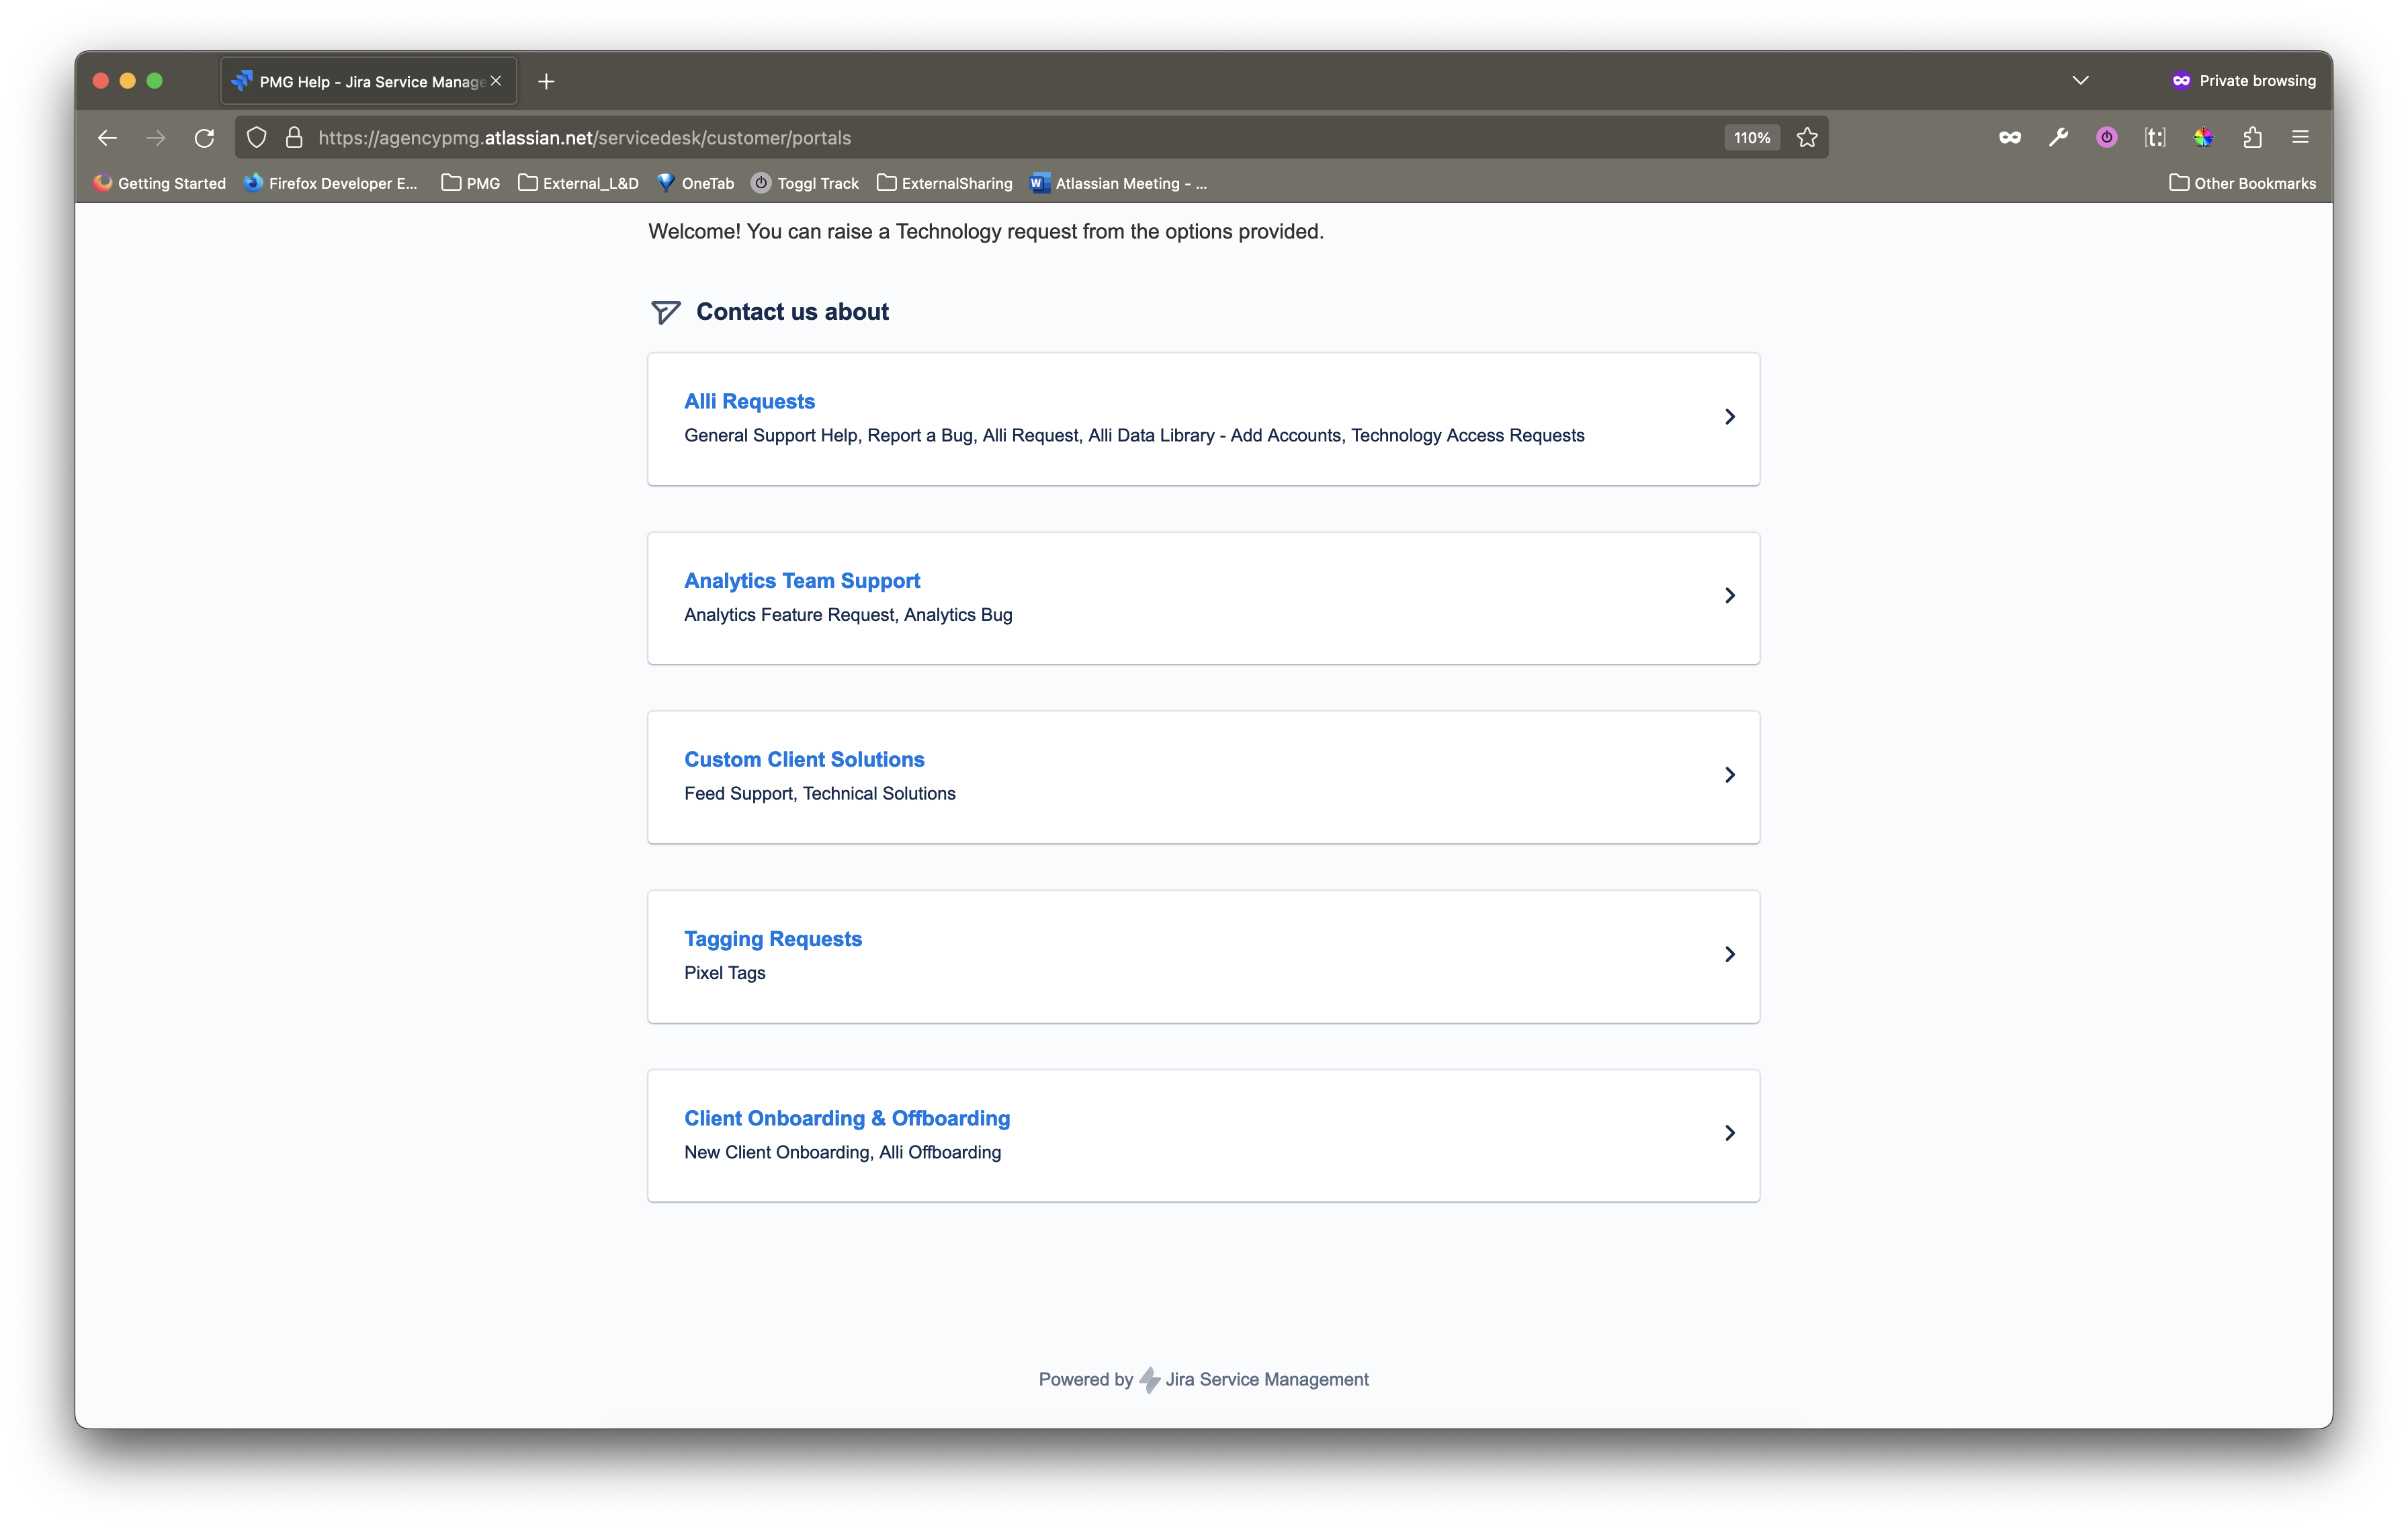Viewport: 2408px width, 1528px height.
Task: Open the PMG bookmarks folder
Action: point(471,183)
